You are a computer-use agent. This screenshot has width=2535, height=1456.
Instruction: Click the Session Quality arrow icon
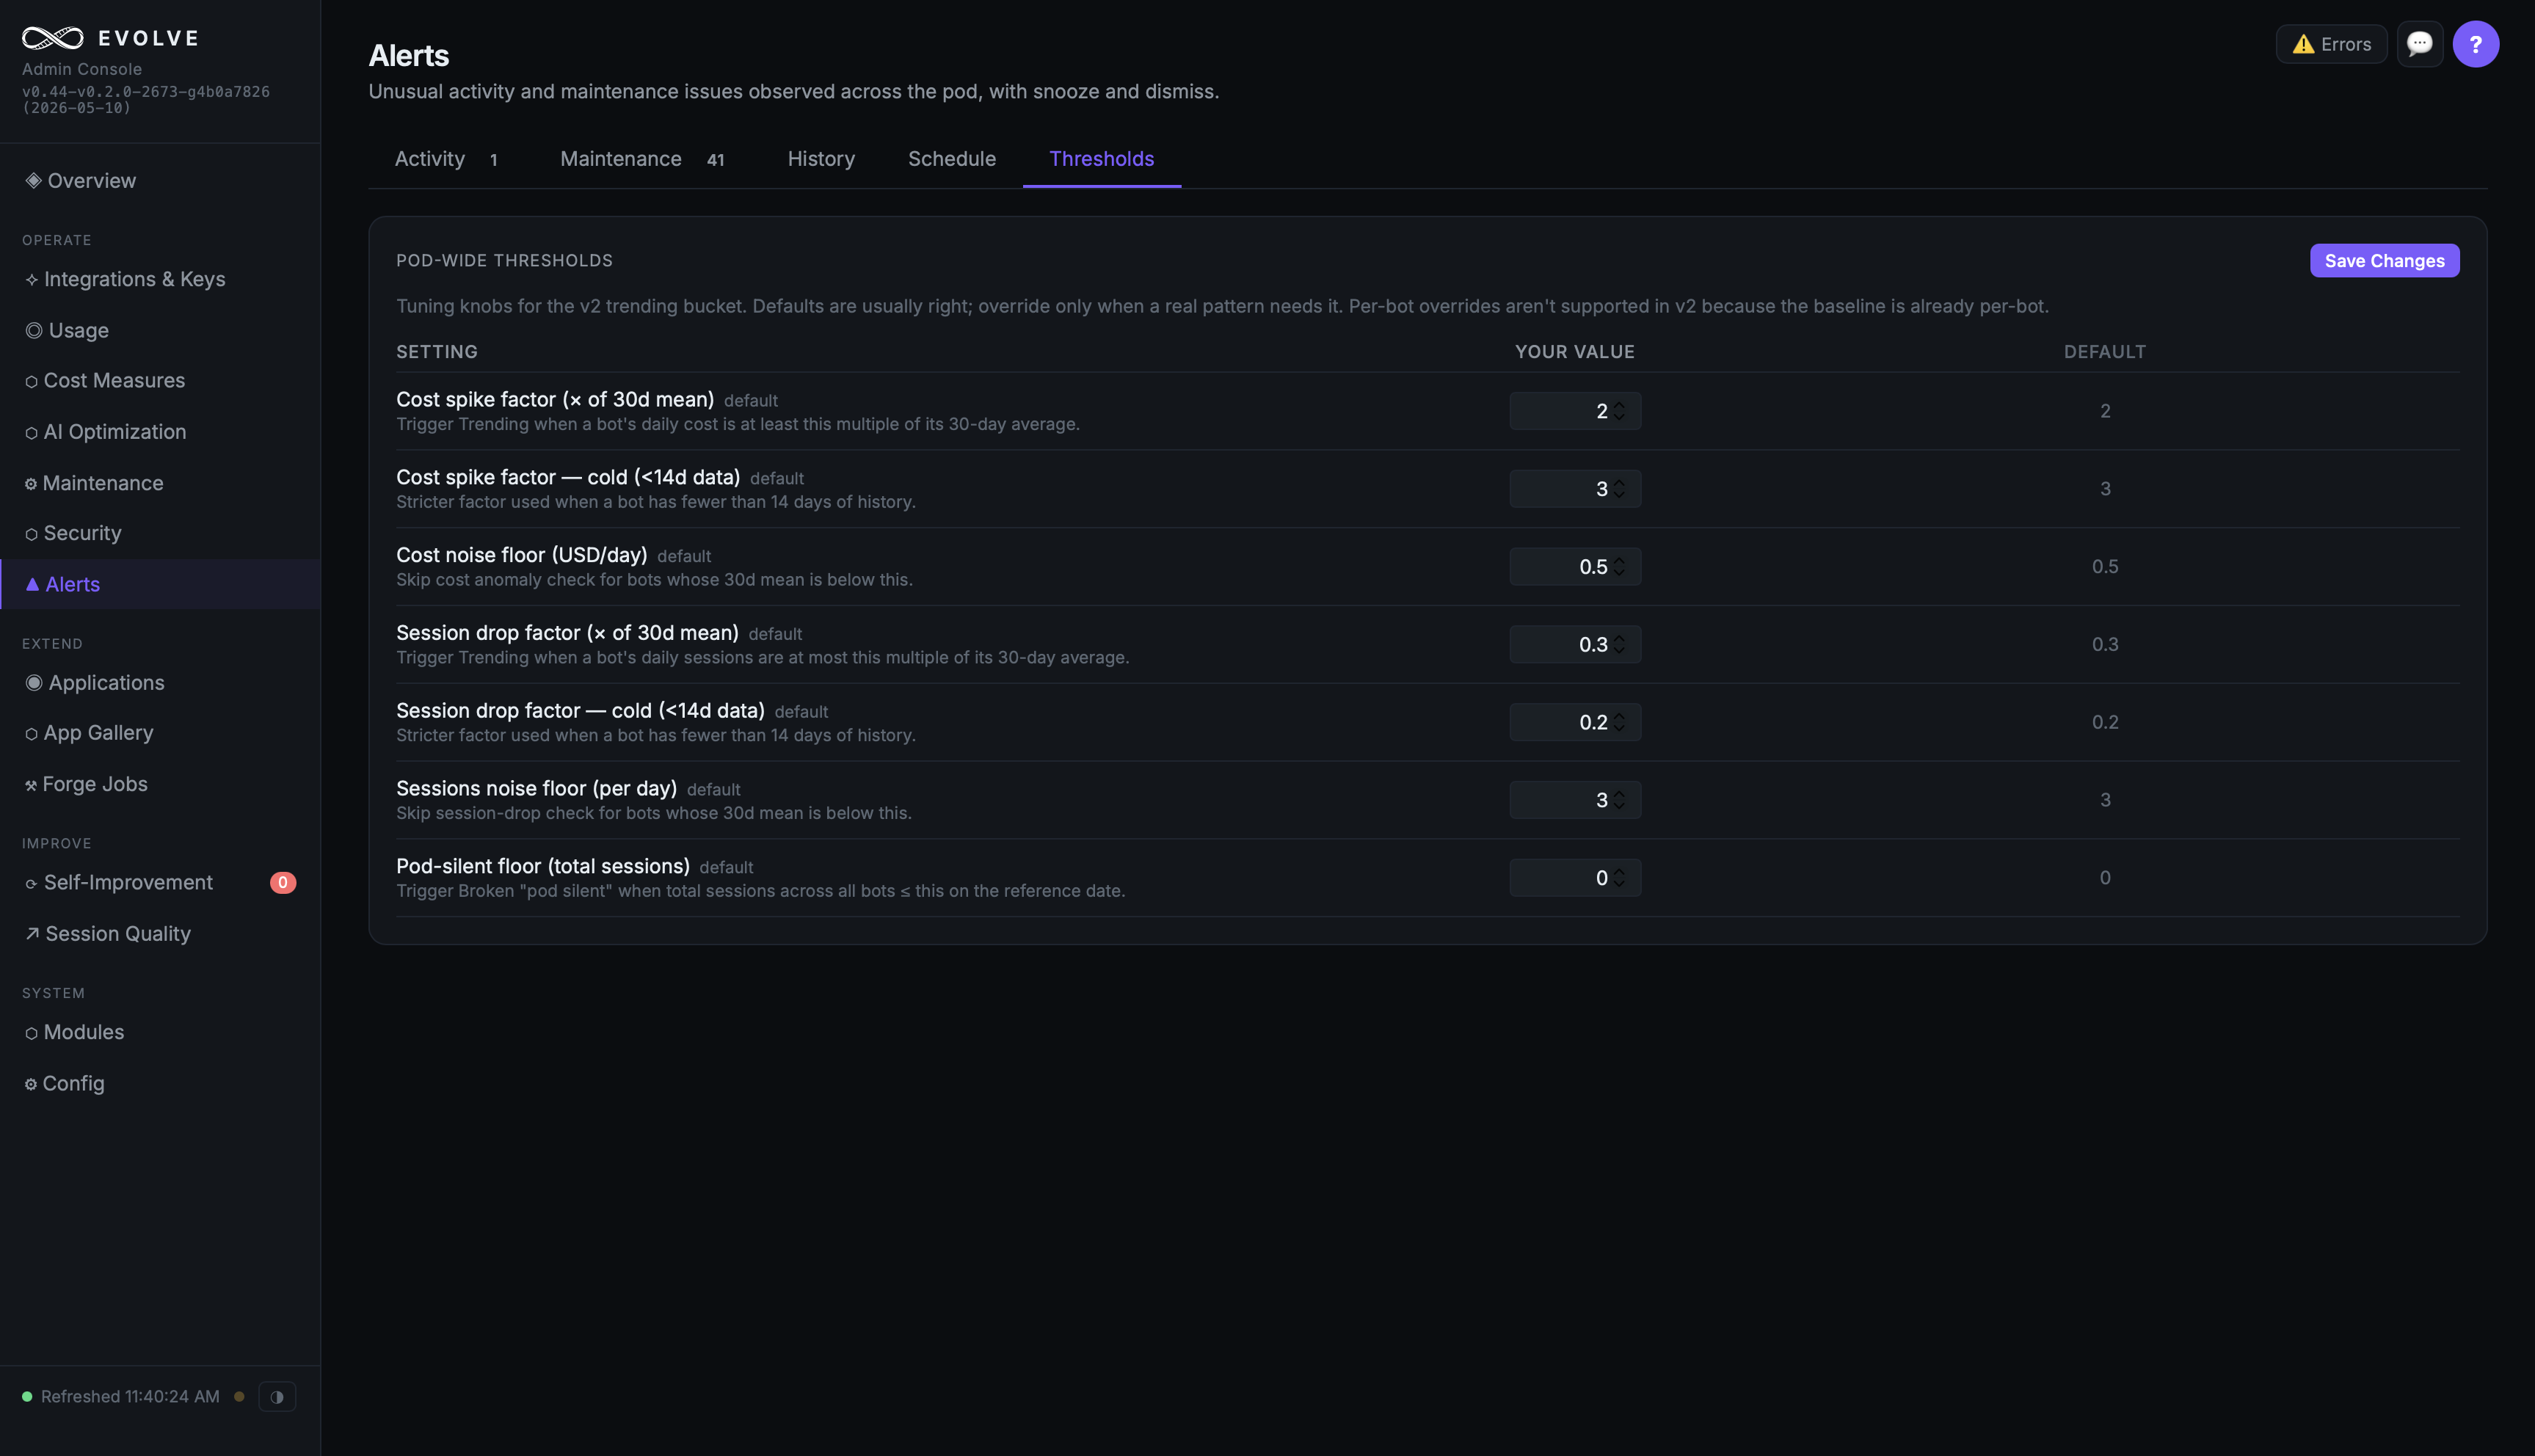[33, 934]
